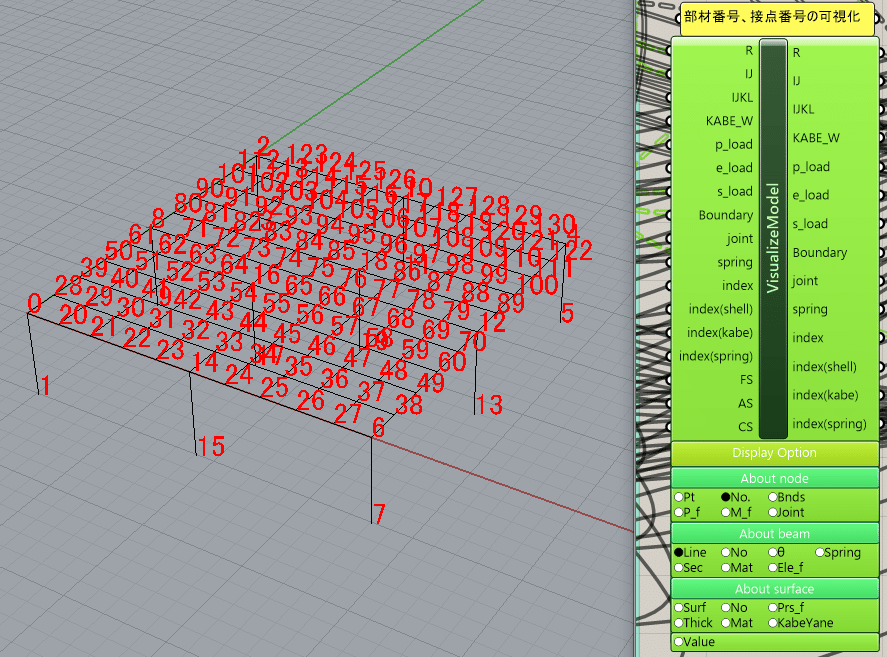This screenshot has height=657, width=887.
Task: Select the Thick radio option
Action: click(679, 623)
